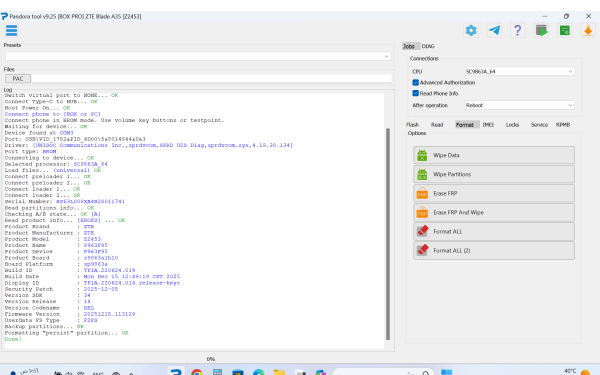Click the Format ALL button

[494, 232]
